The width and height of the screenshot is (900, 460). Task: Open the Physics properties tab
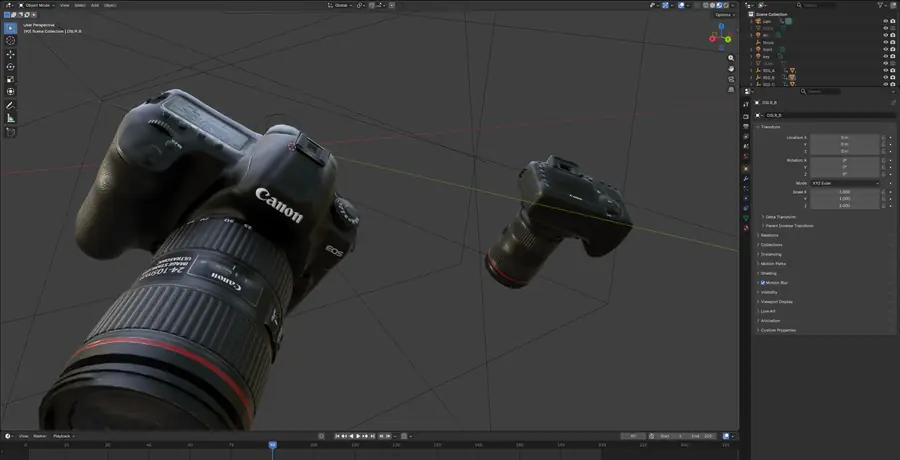pos(746,198)
